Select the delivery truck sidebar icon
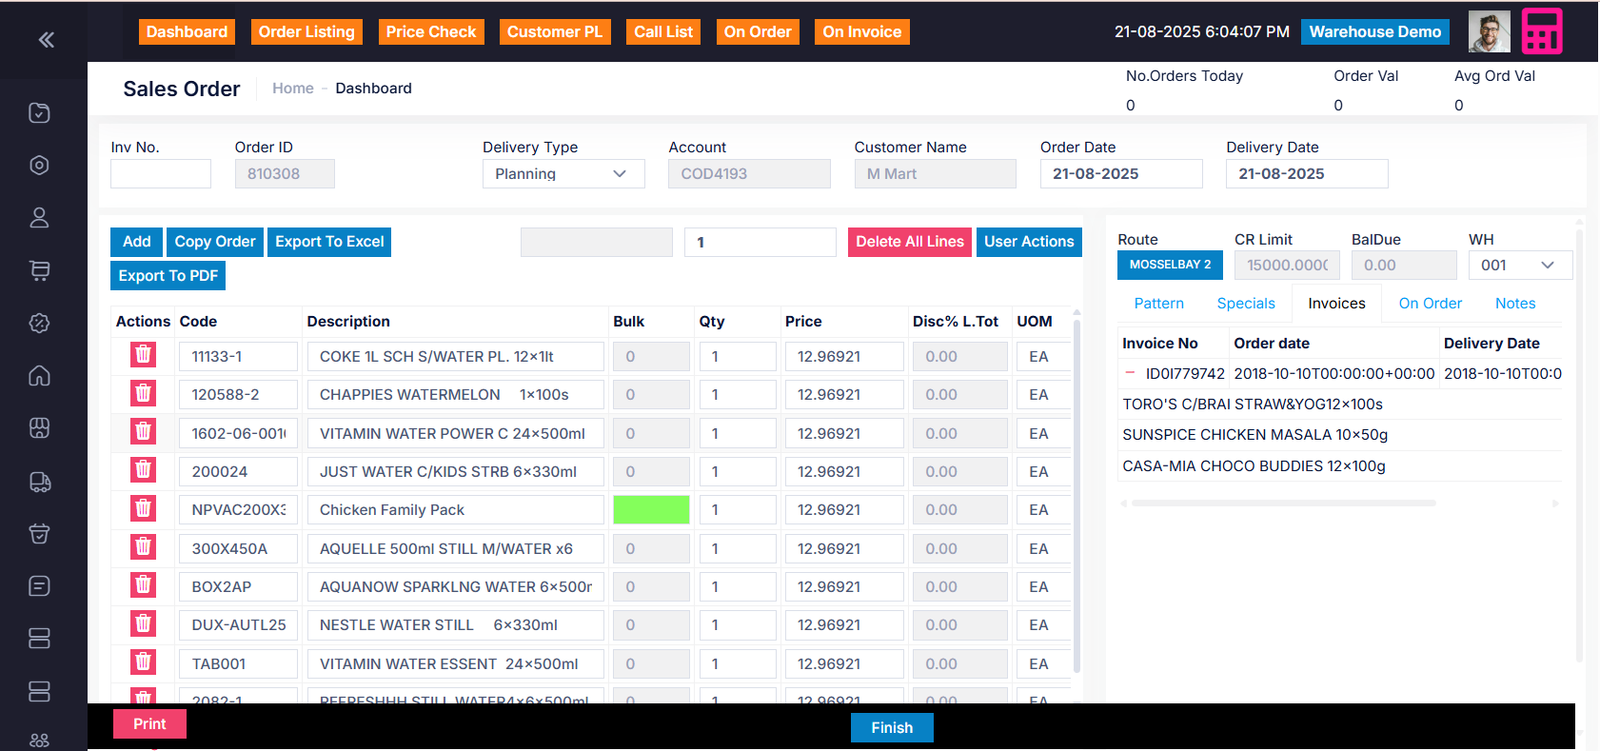The width and height of the screenshot is (1600, 751). pos(40,482)
